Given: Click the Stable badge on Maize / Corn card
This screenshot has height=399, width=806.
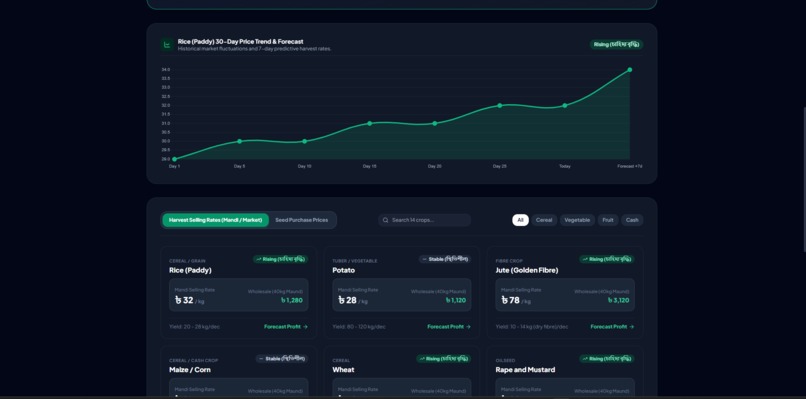Looking at the screenshot, I should pyautogui.click(x=282, y=358).
